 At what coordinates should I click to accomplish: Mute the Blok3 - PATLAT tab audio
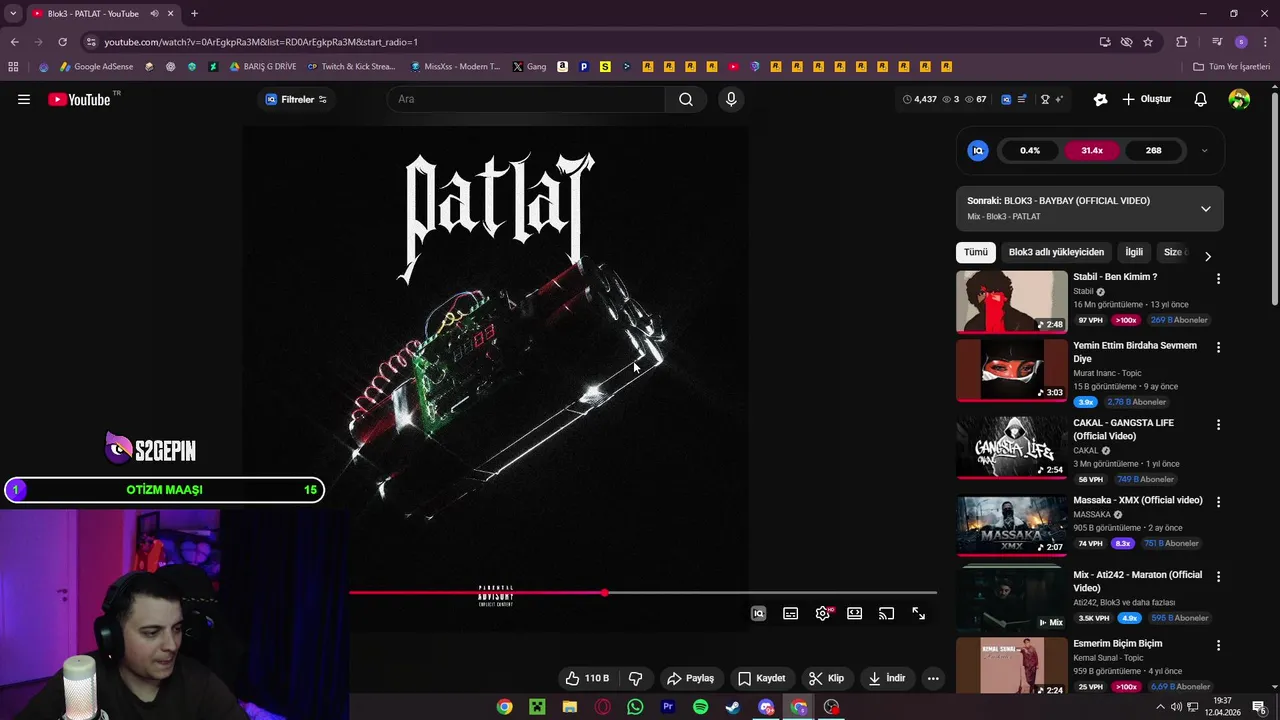coord(154,14)
